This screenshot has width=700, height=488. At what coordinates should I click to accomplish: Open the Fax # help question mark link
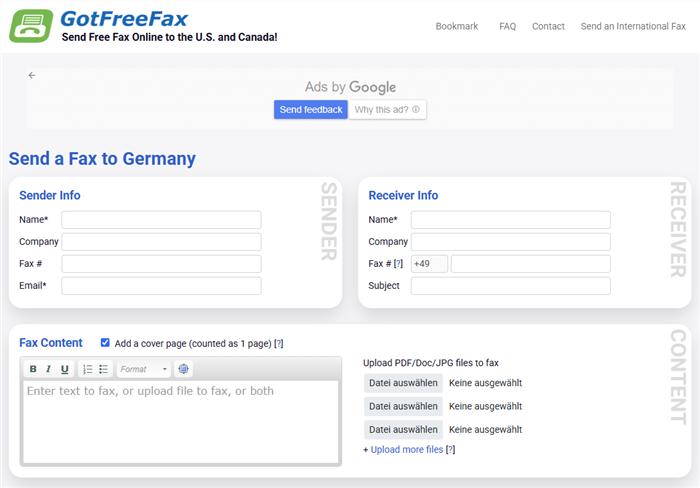tap(398, 264)
